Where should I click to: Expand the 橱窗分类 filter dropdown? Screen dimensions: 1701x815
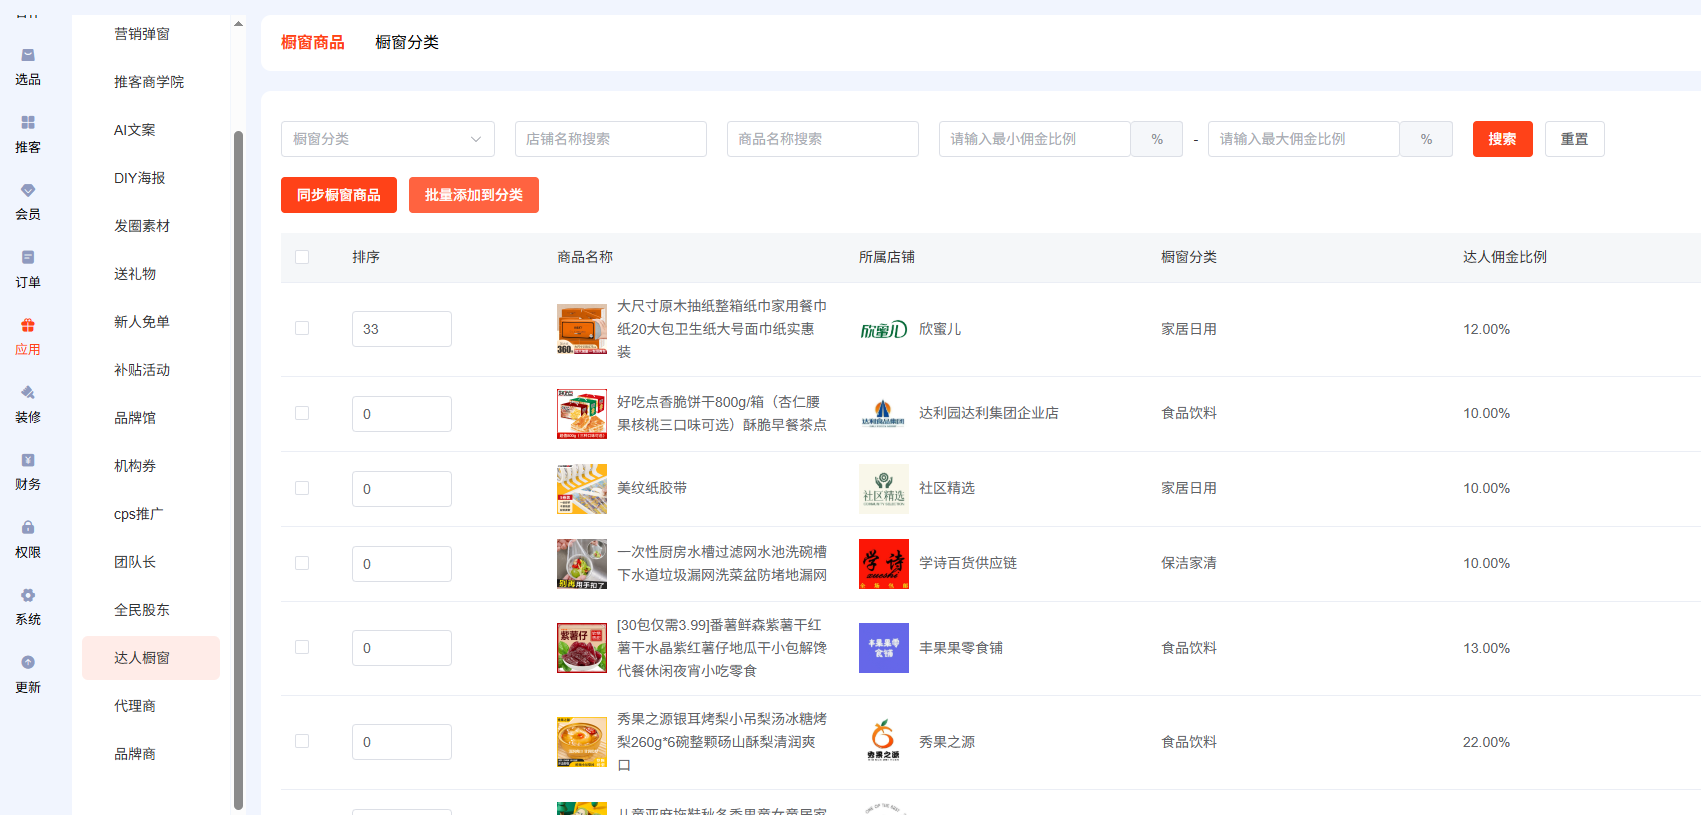387,139
